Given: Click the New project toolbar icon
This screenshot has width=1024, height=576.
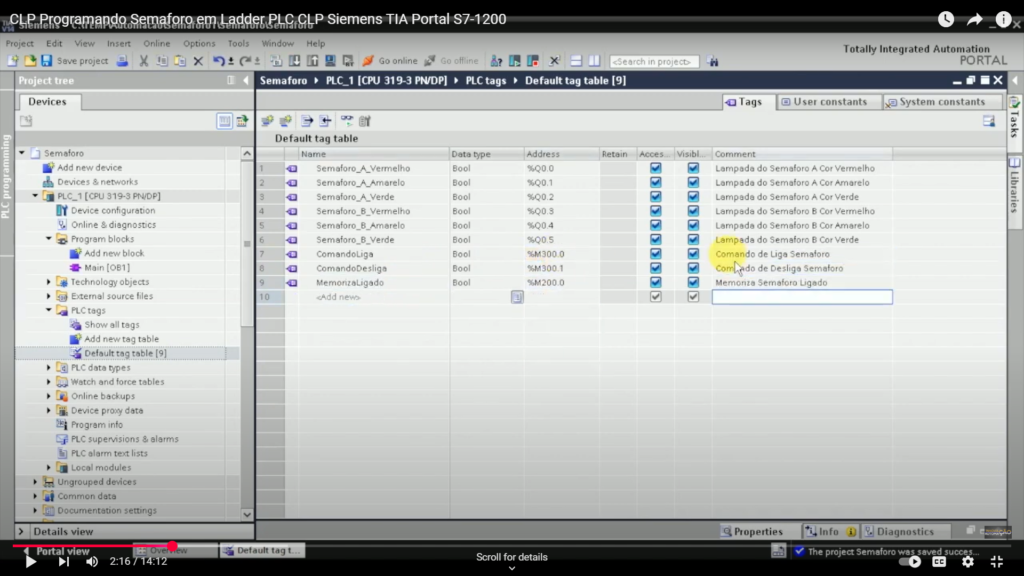Looking at the screenshot, I should click(12, 61).
